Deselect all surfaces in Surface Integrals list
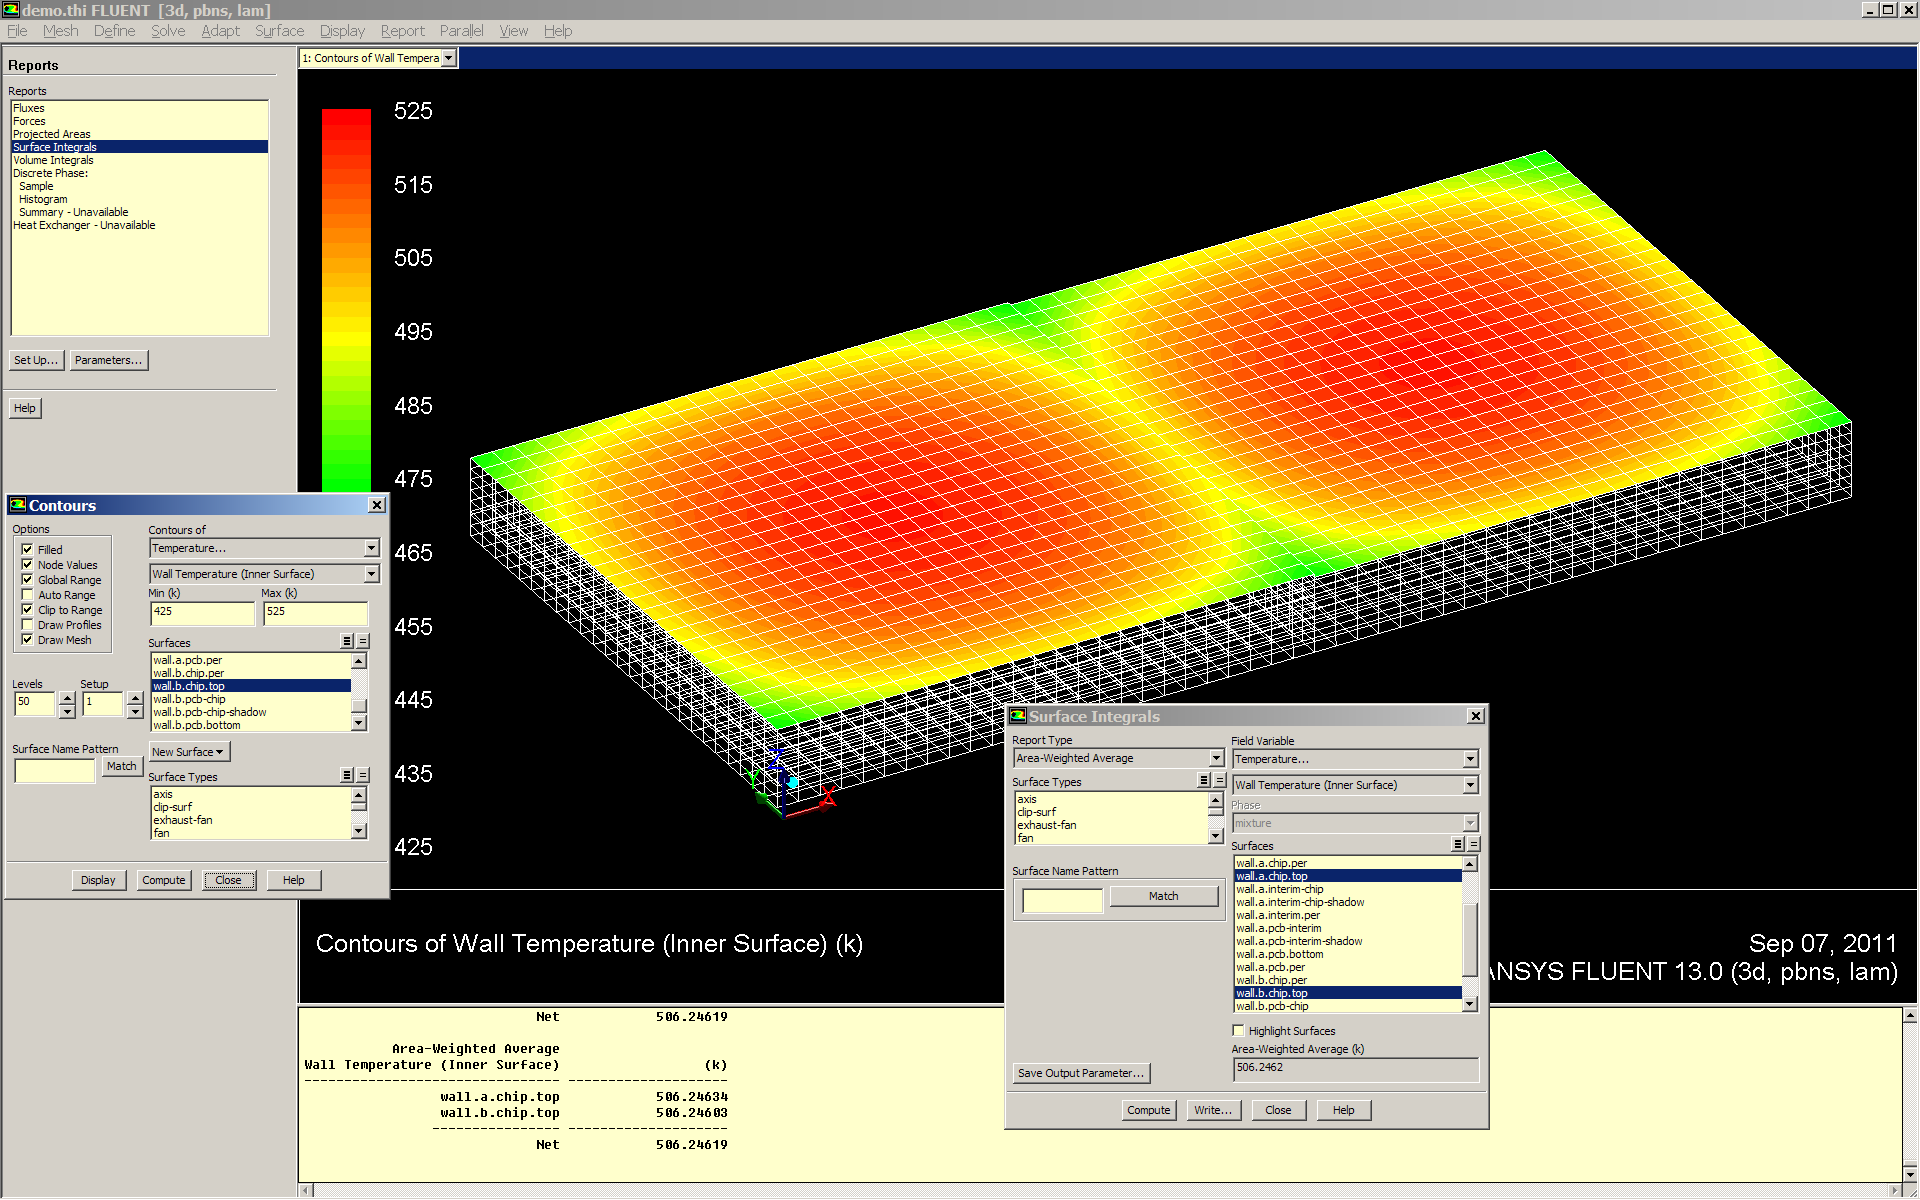1920x1200 pixels. [x=1473, y=845]
